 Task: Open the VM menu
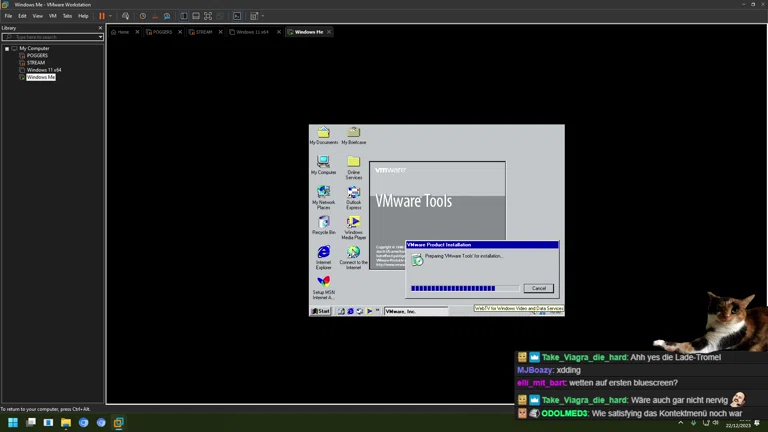pyautogui.click(x=52, y=16)
